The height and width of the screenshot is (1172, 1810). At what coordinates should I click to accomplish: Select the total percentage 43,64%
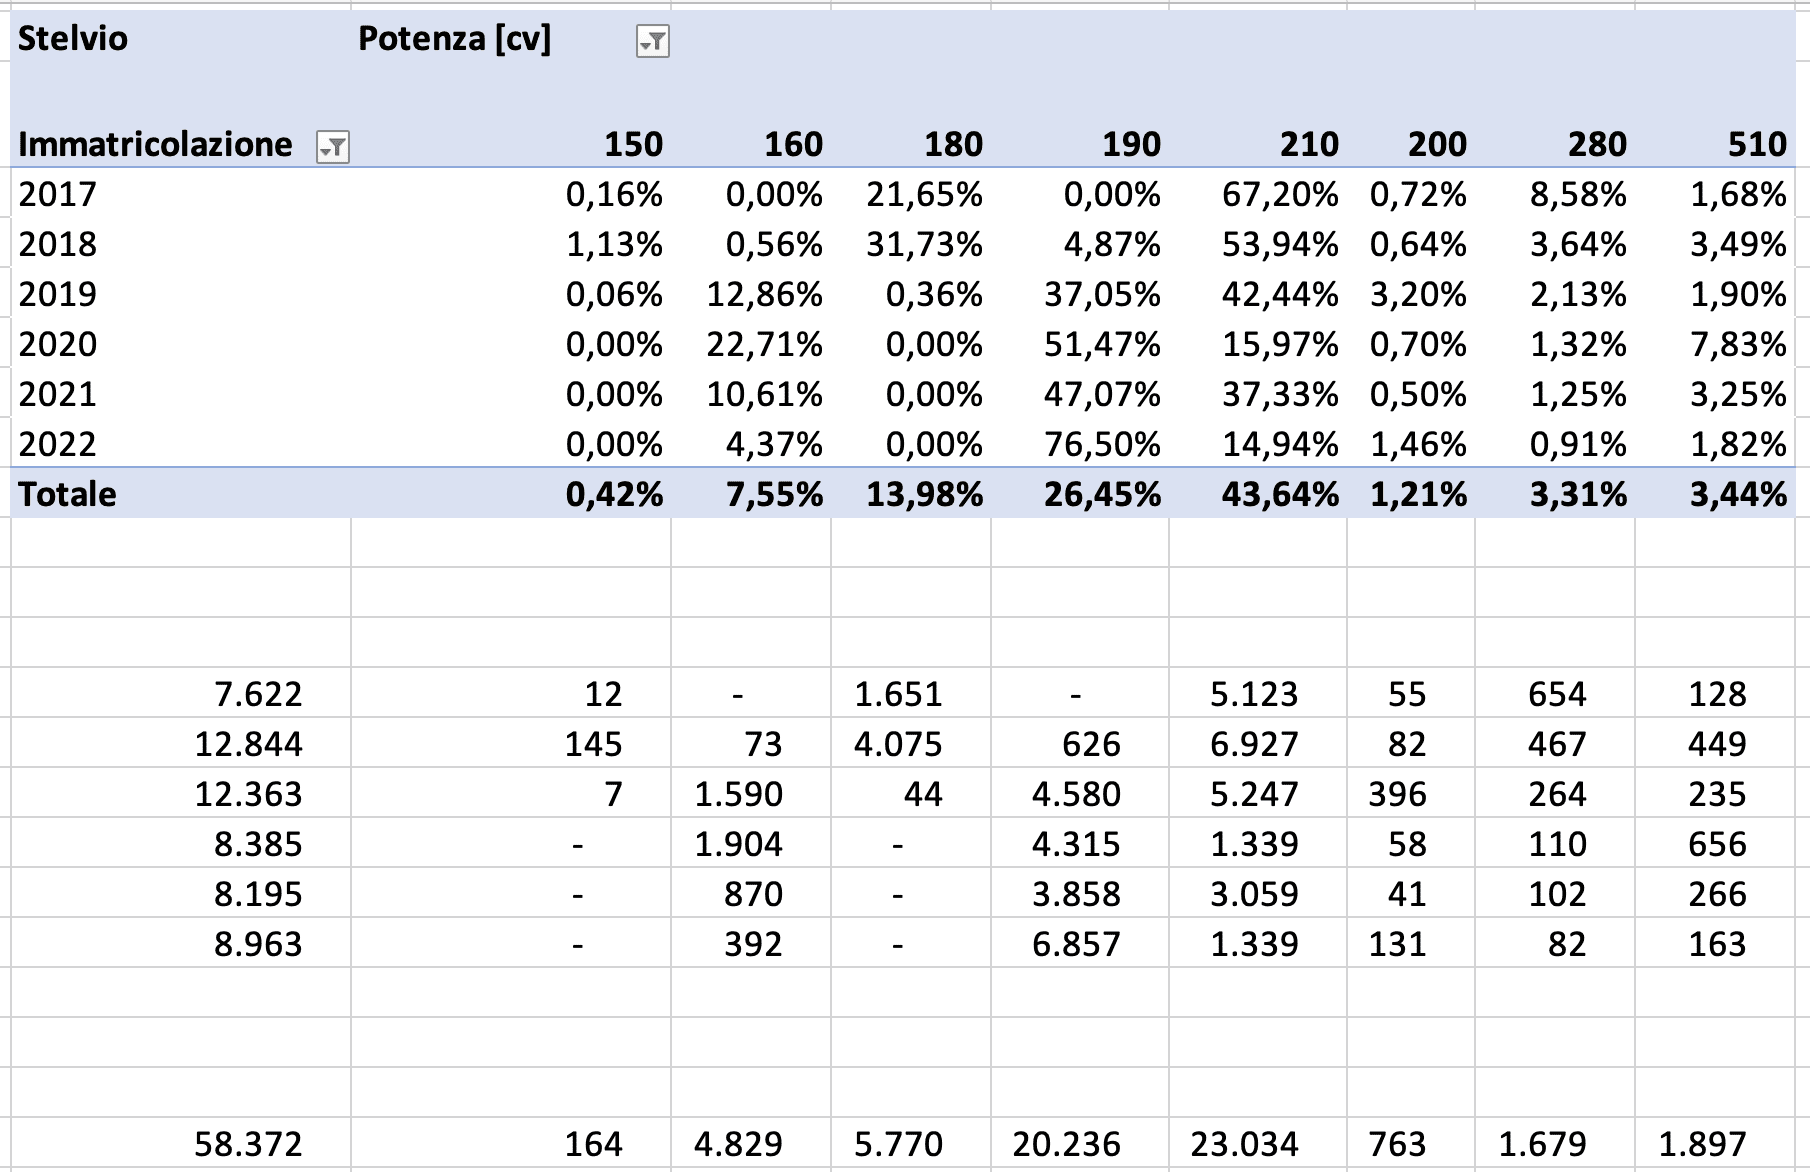(1279, 494)
